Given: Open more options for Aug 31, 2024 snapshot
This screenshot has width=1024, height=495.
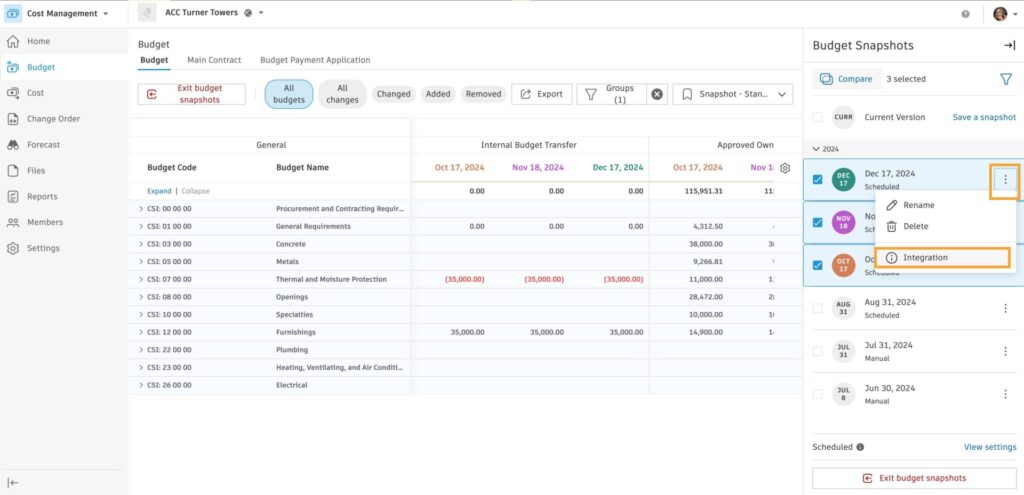Looking at the screenshot, I should point(1005,308).
